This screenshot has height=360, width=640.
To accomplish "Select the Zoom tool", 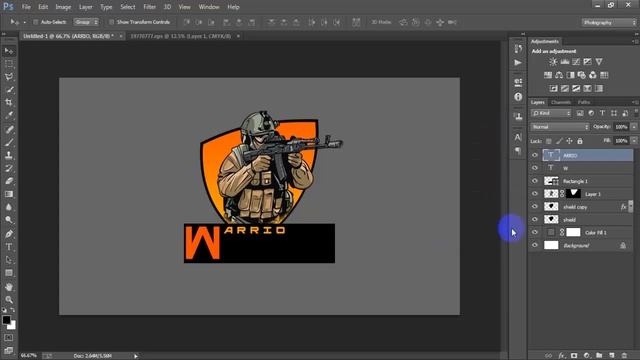I will pyautogui.click(x=9, y=300).
